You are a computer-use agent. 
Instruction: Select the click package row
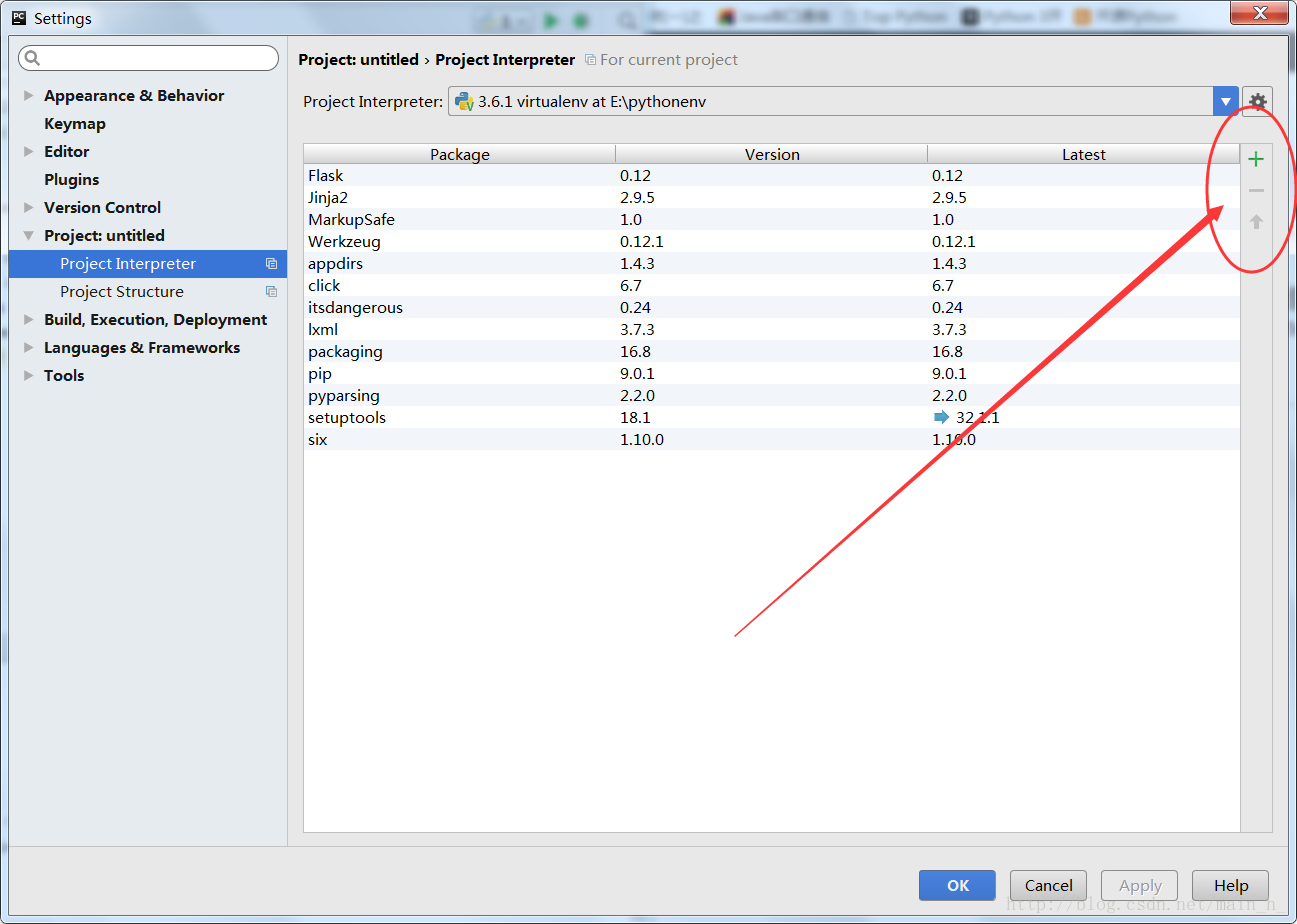pos(772,286)
